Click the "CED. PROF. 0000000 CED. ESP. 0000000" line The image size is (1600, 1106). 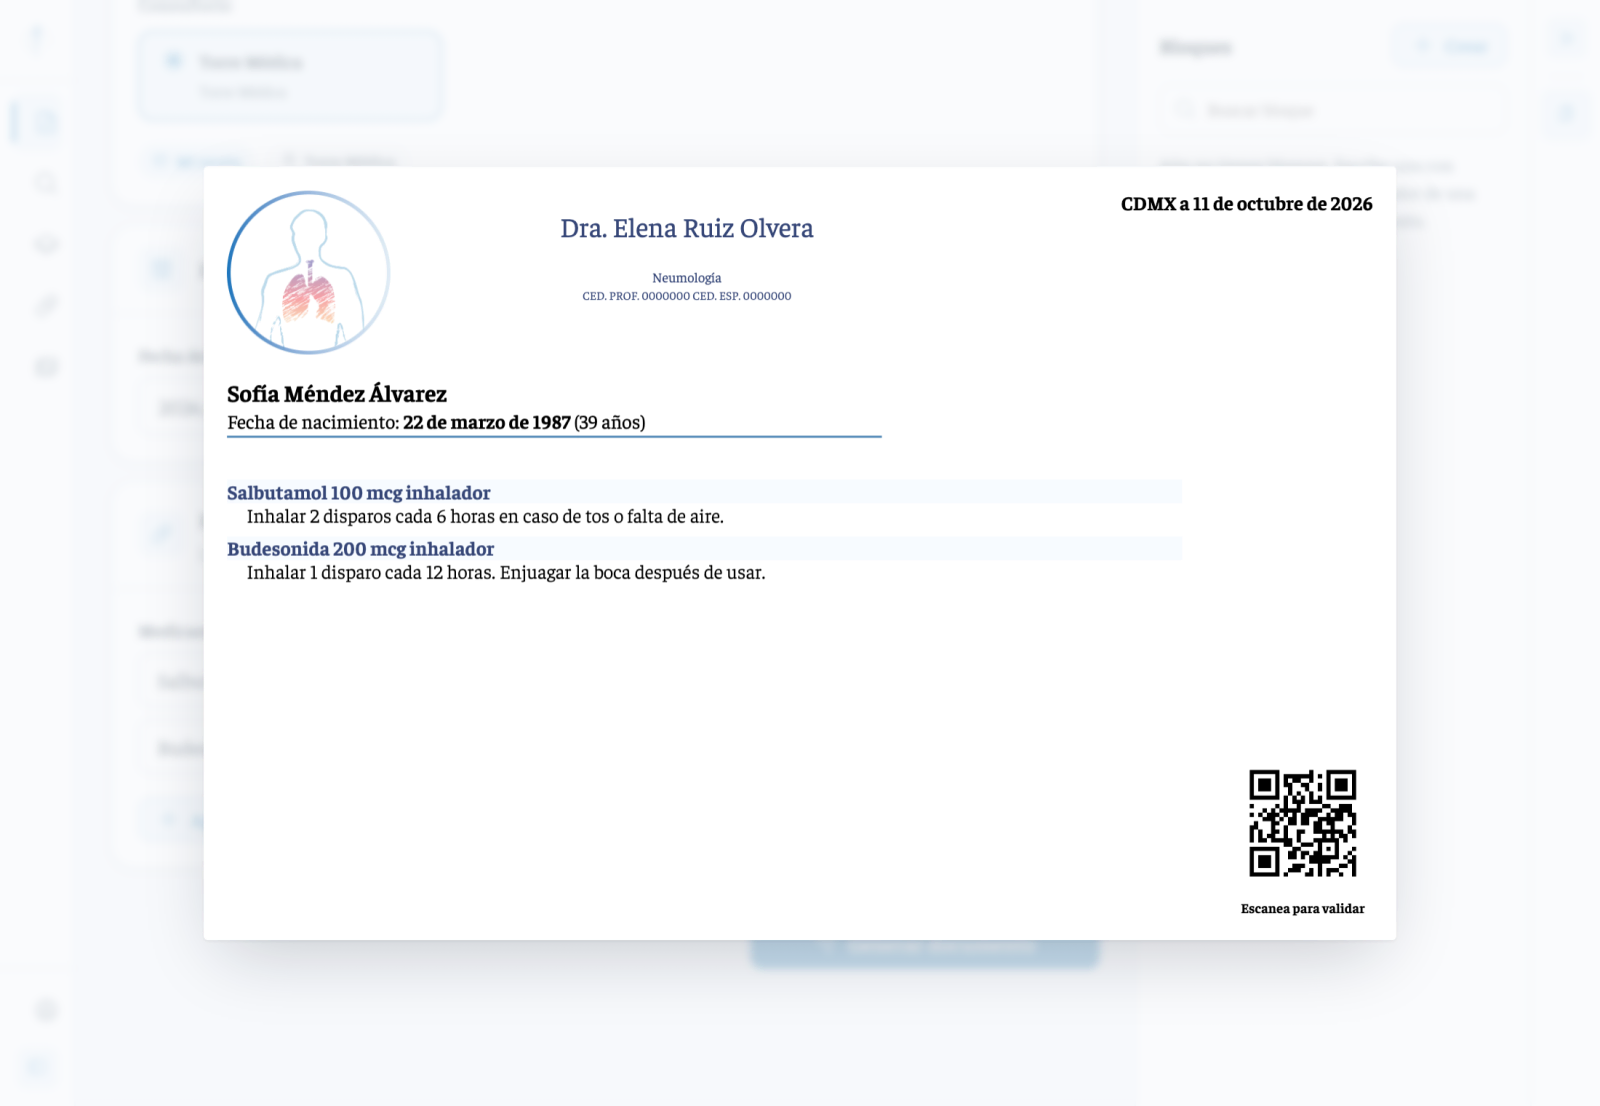[x=687, y=296]
